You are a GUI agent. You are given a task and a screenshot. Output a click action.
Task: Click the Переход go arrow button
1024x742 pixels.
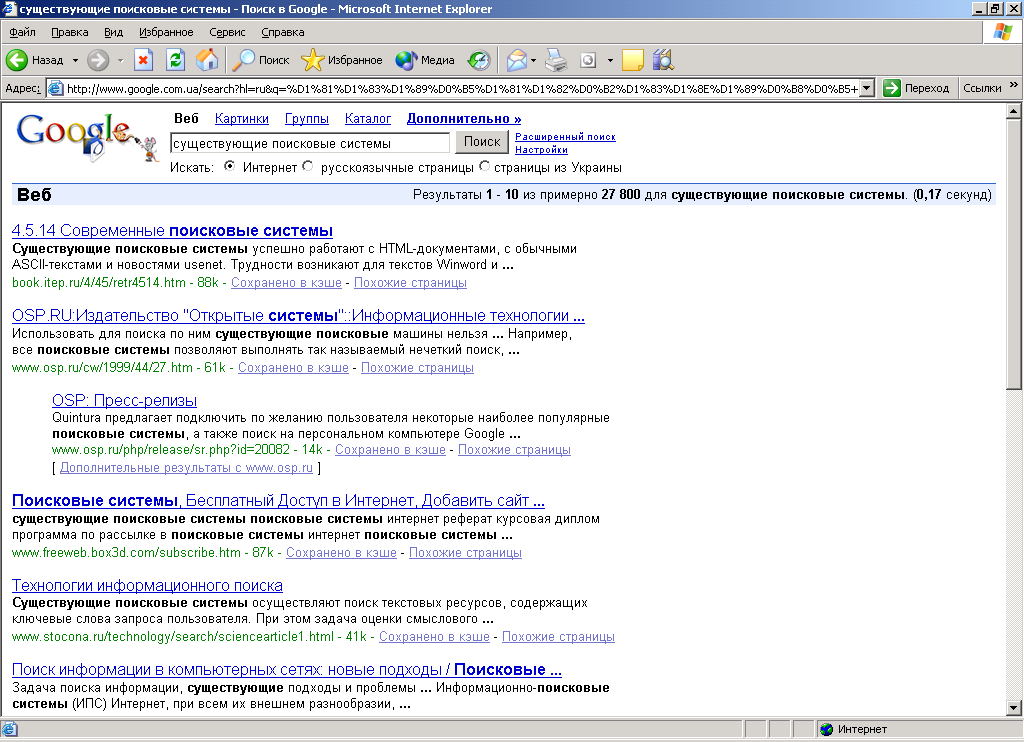[x=916, y=88]
